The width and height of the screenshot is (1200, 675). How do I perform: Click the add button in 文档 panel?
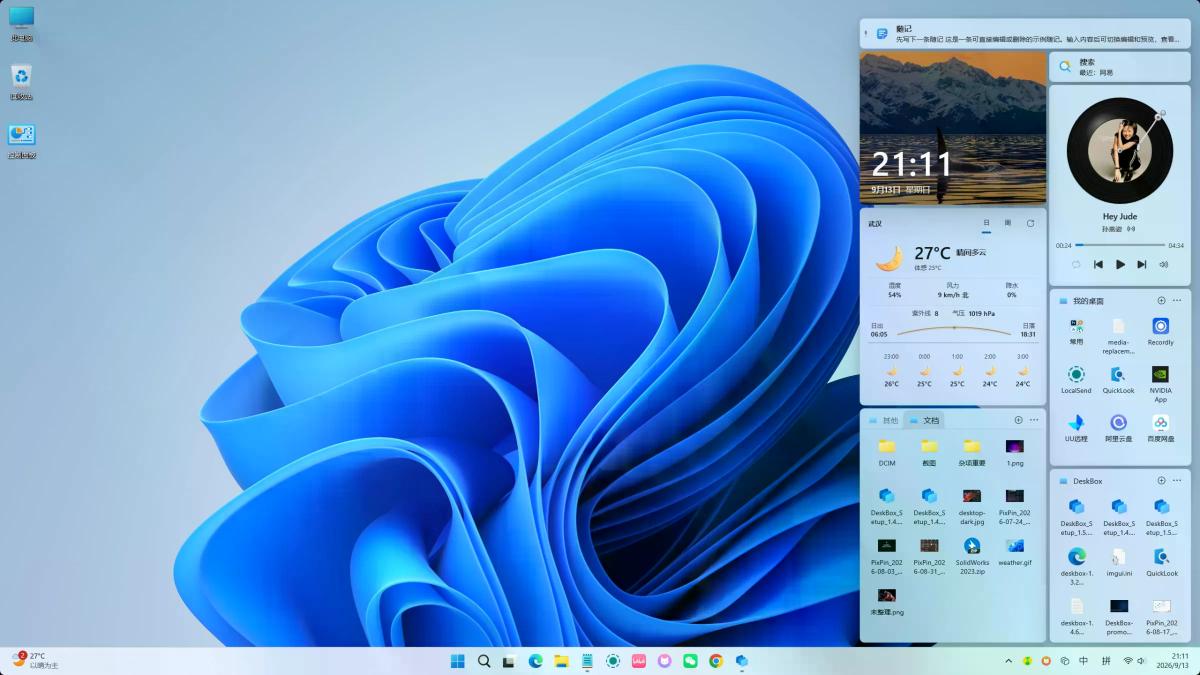pyautogui.click(x=1018, y=420)
